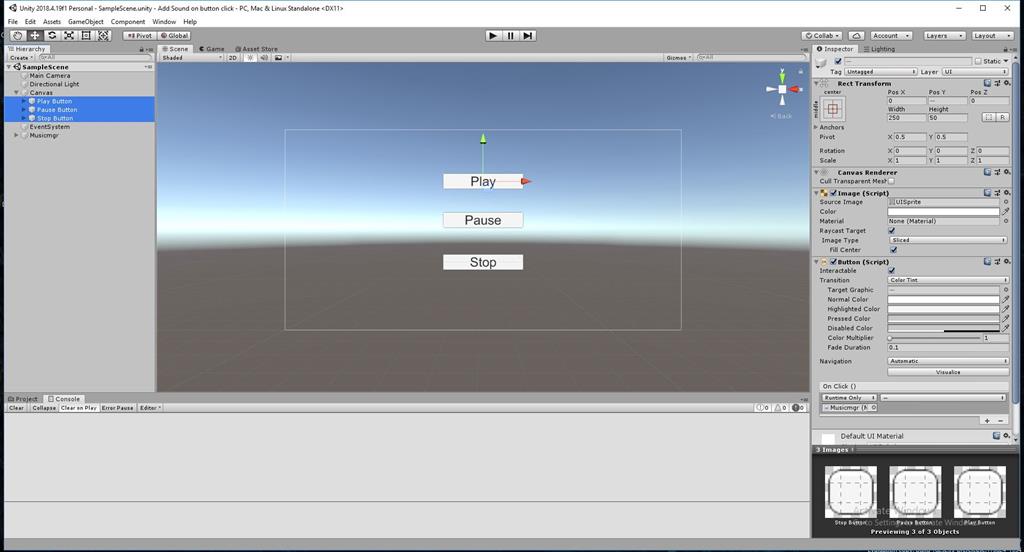Open the Layer dropdown showing UI
Screen dimensions: 1024x552
[976, 71]
